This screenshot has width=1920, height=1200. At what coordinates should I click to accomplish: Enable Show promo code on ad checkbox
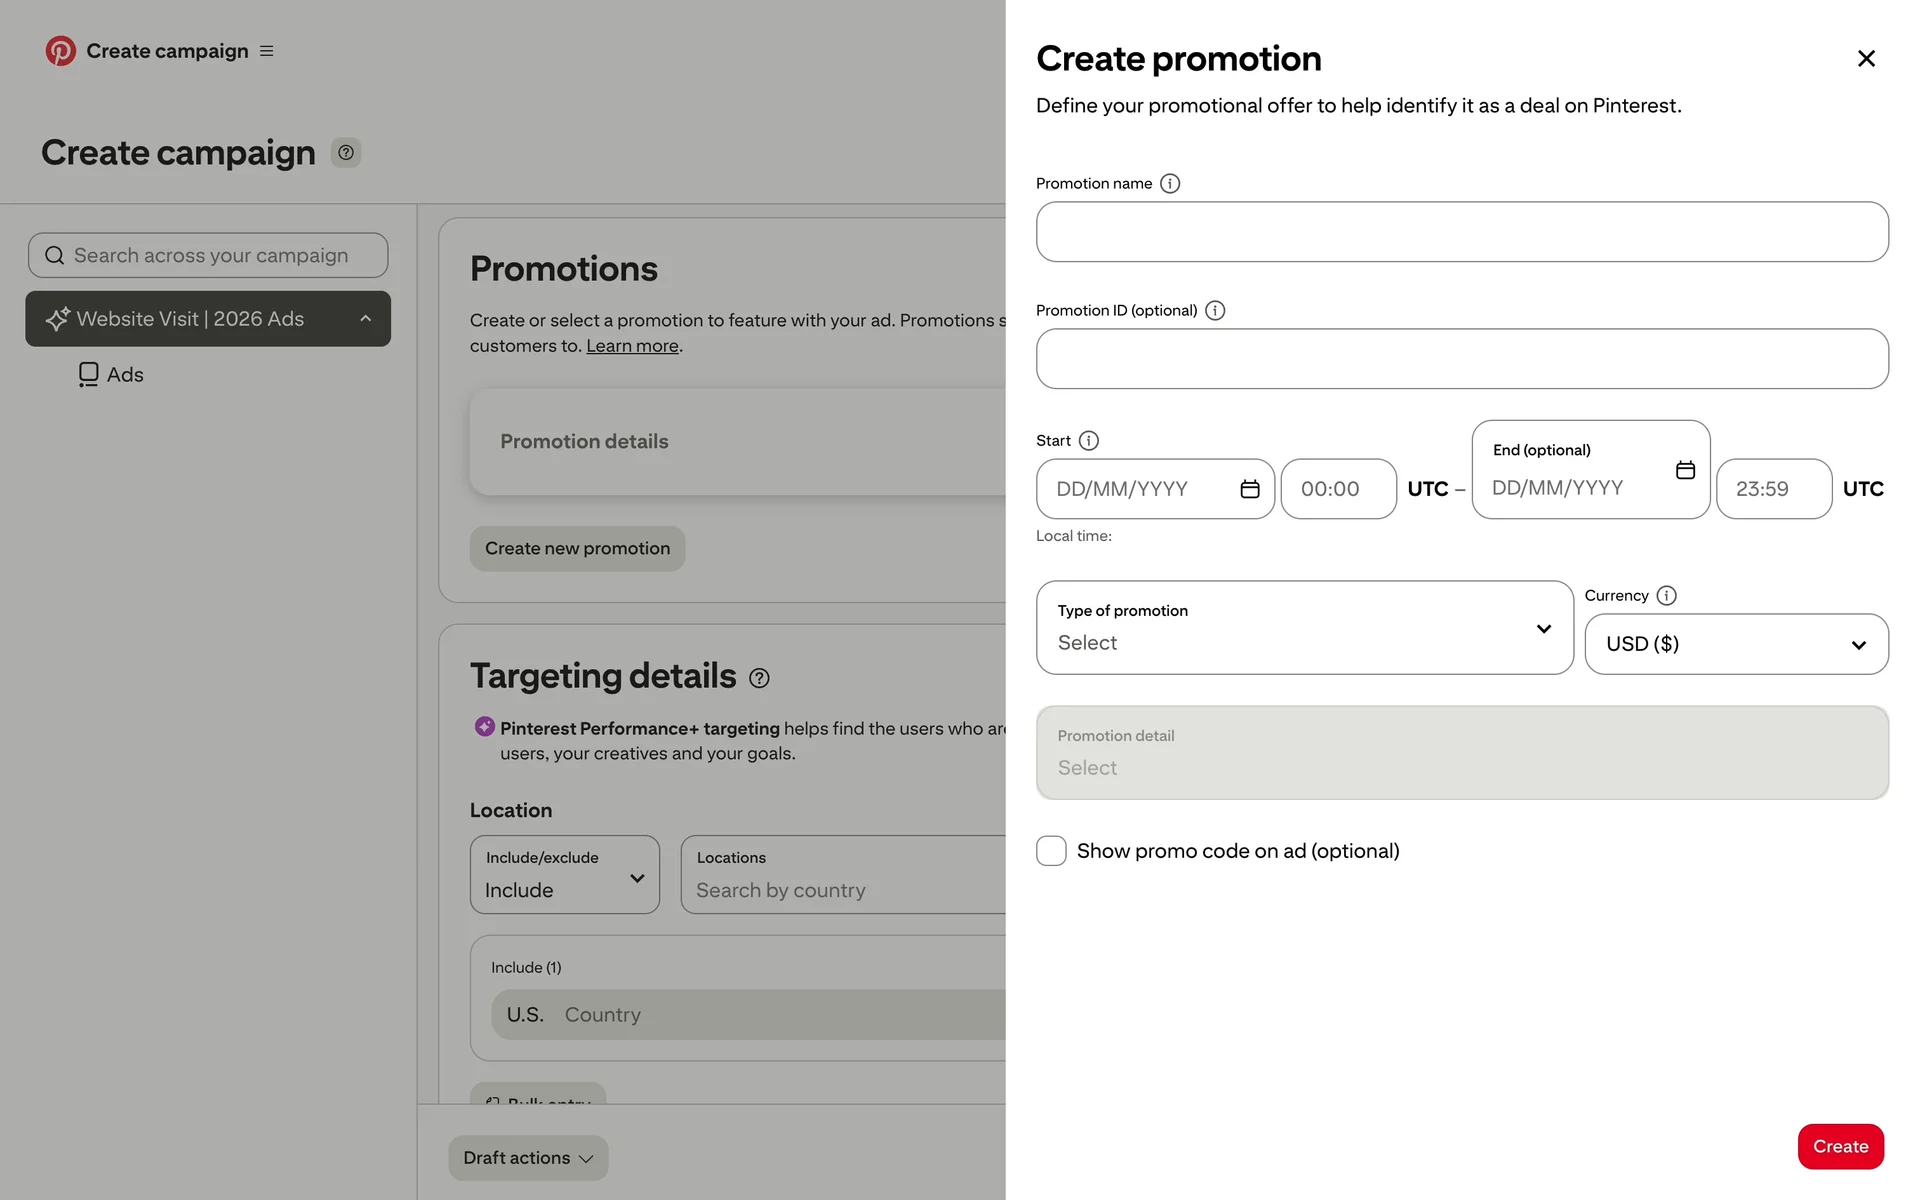(1051, 851)
